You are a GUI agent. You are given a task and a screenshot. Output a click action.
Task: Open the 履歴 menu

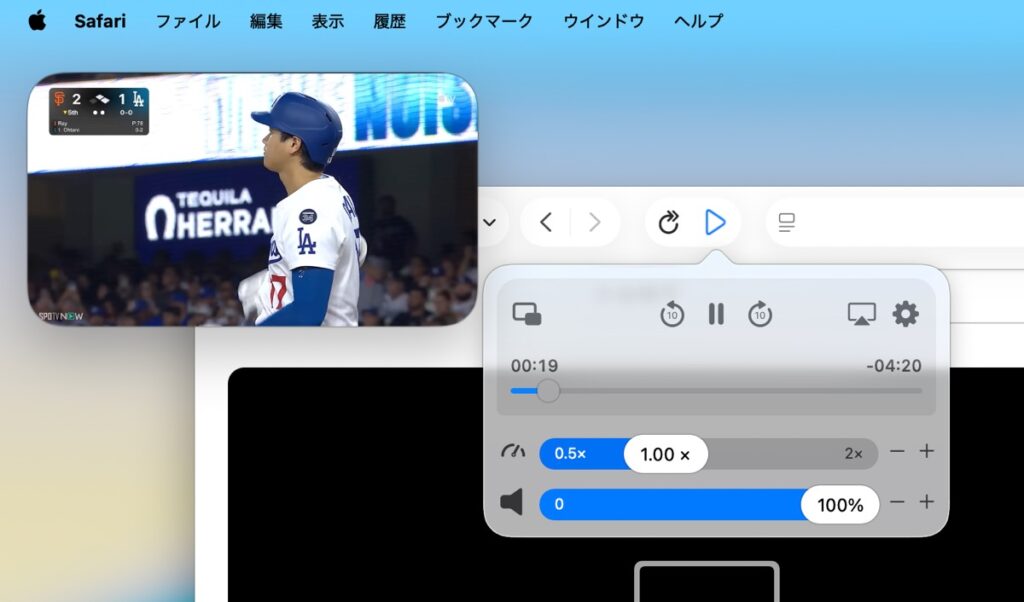point(390,21)
